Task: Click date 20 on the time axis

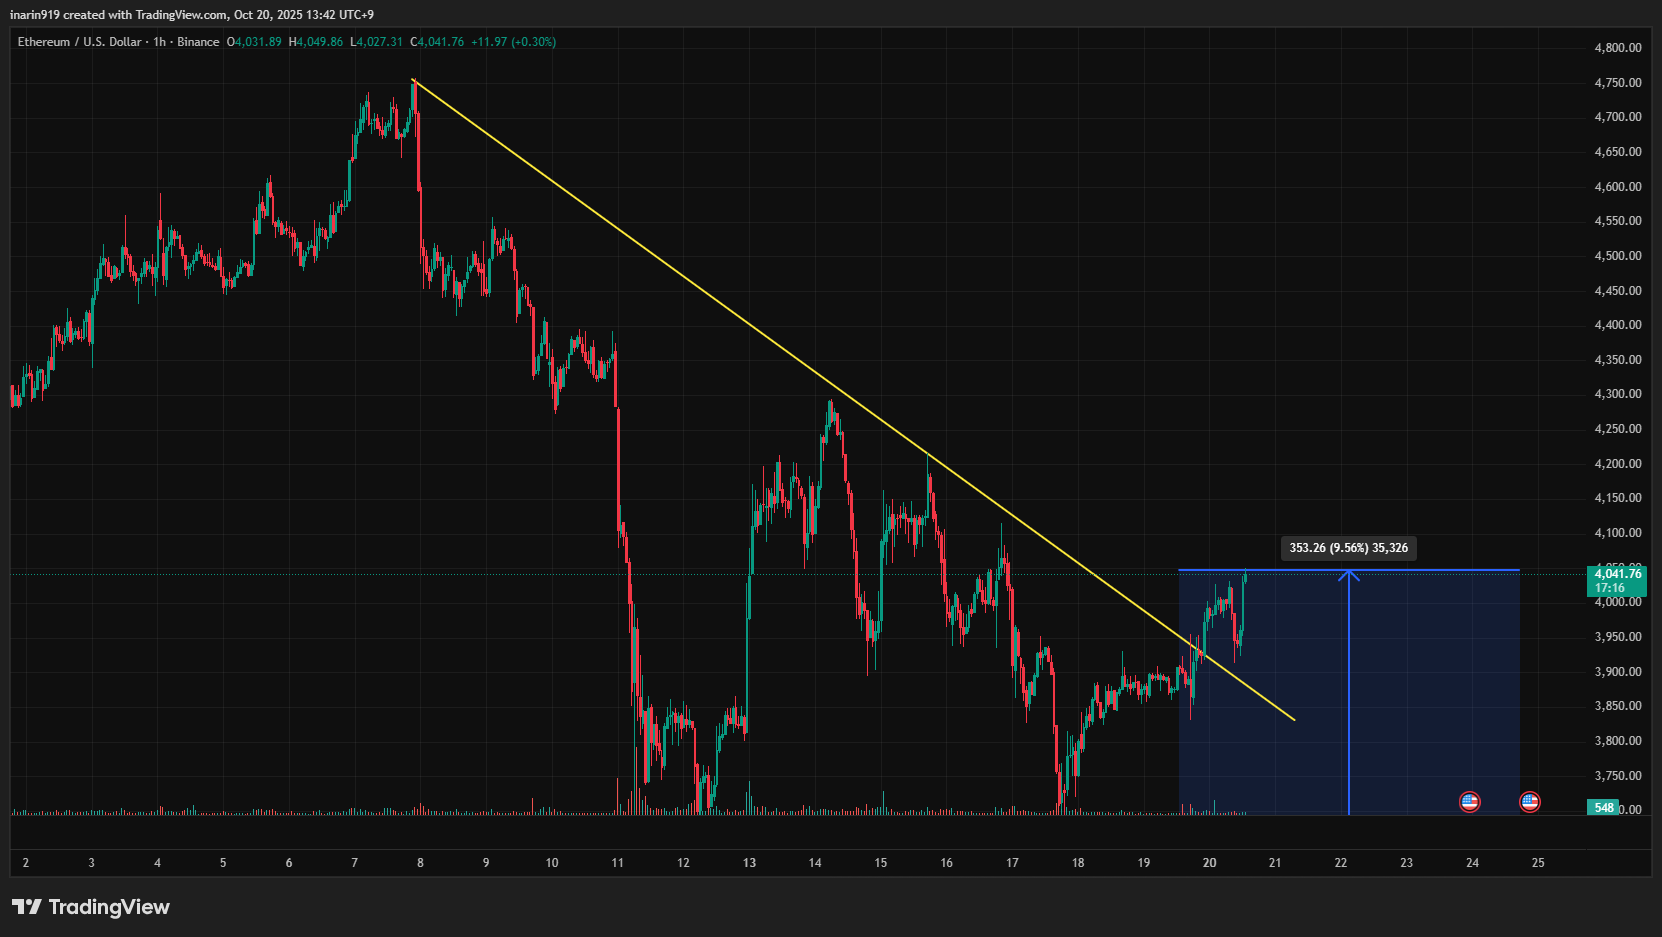Action: (x=1209, y=863)
